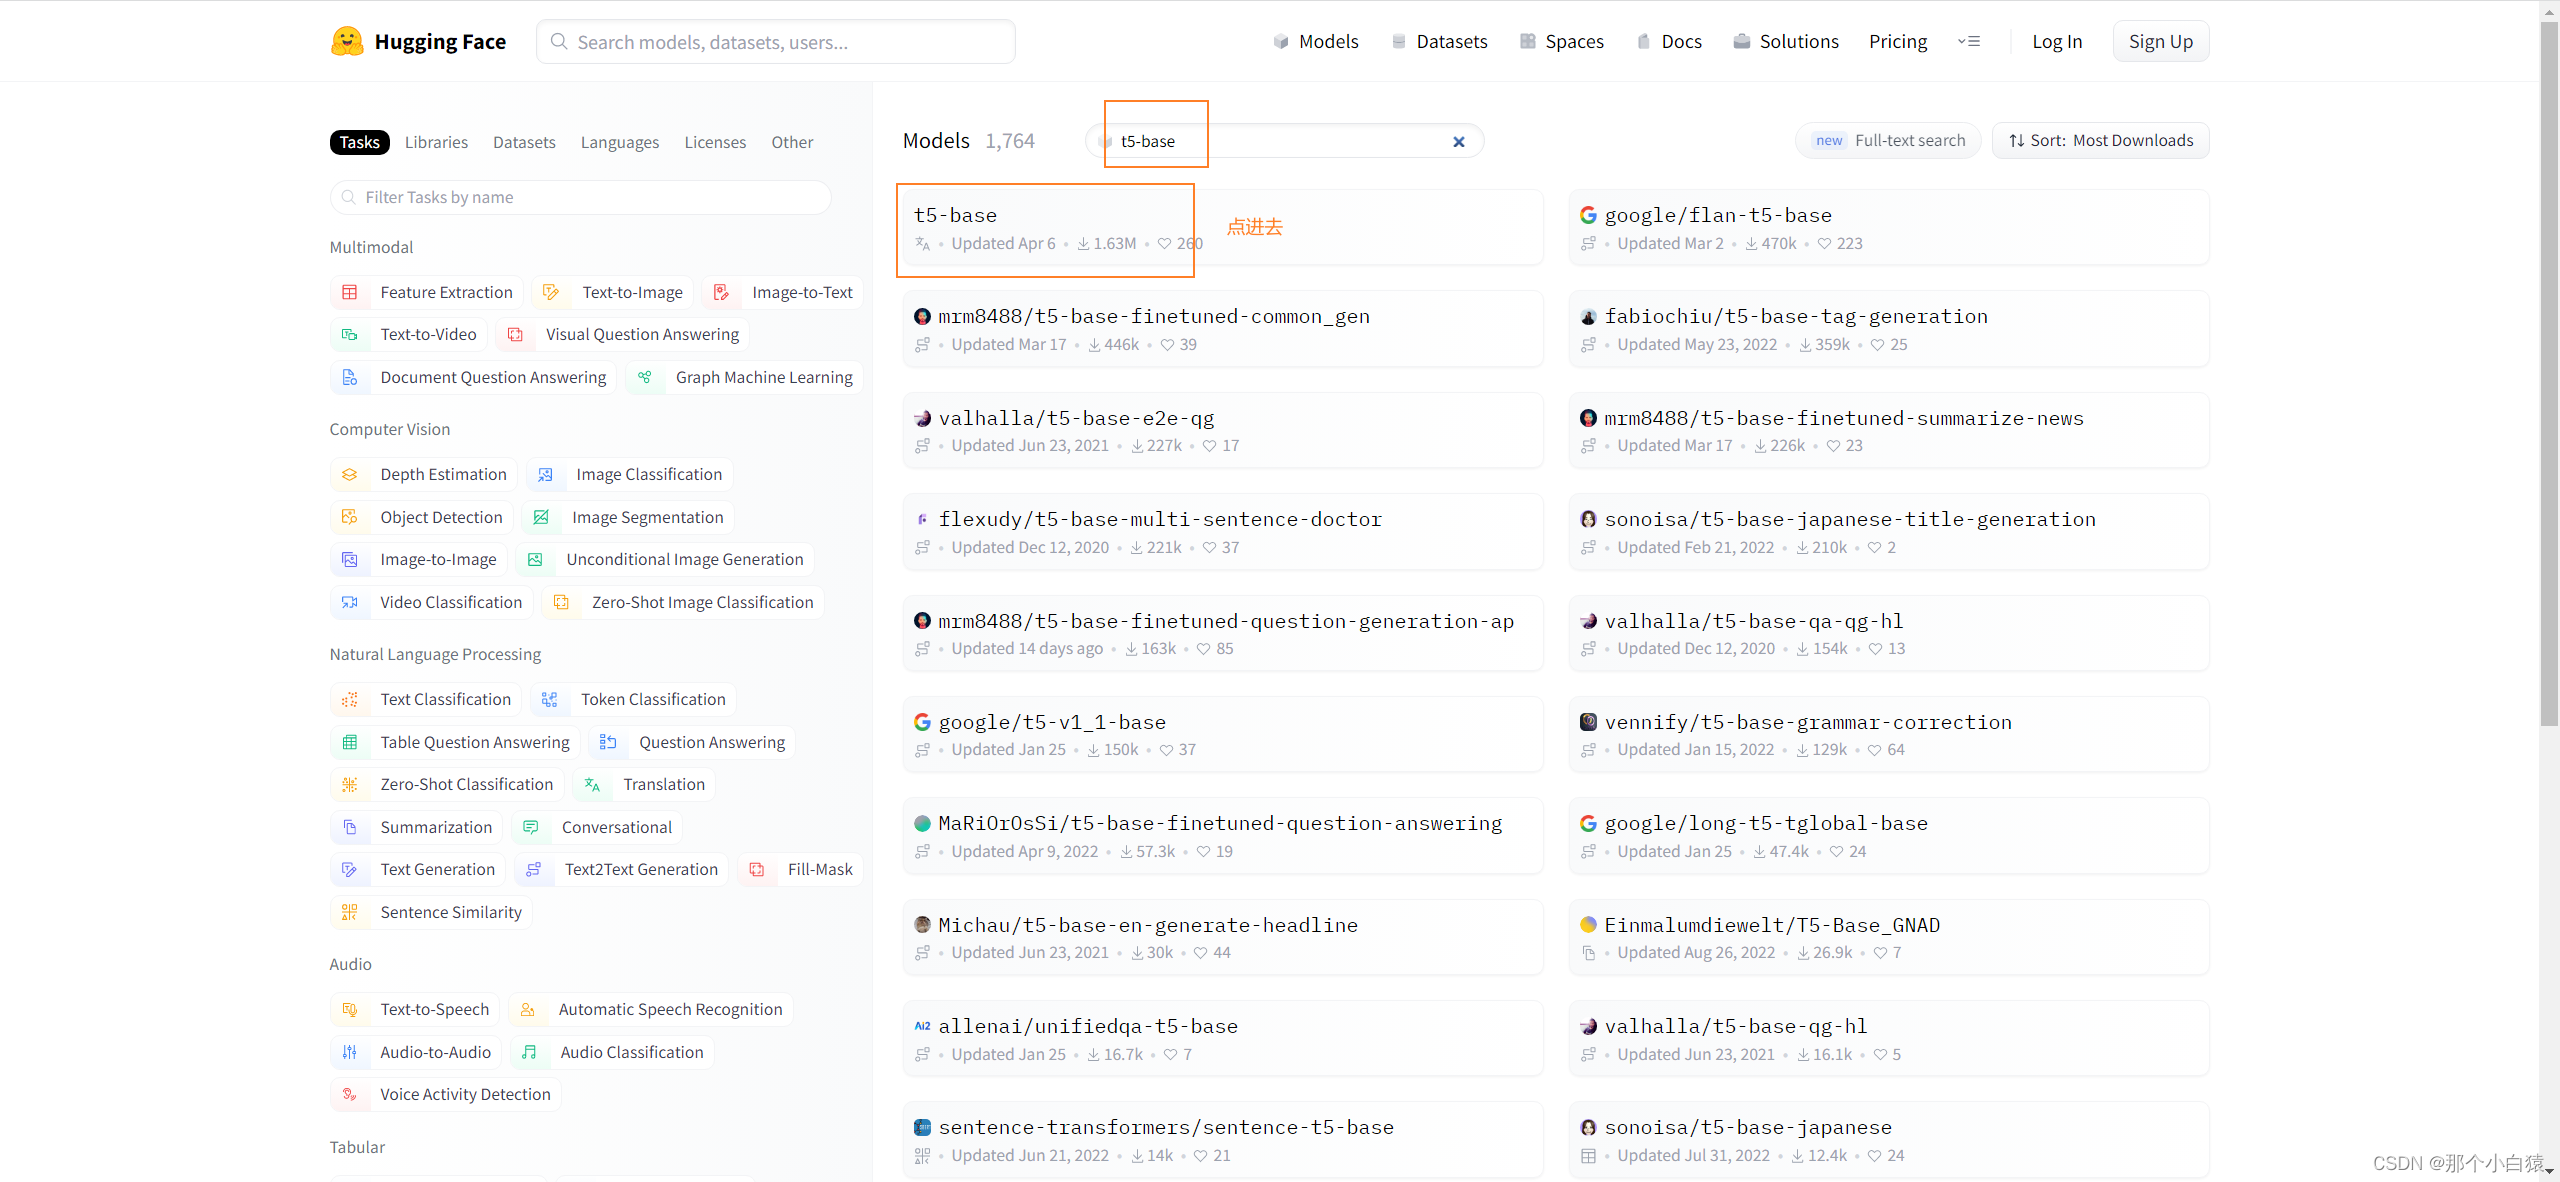Screen dimensions: 2560x1182
Task: Click the Object Detection task icon
Action: [x=350, y=517]
